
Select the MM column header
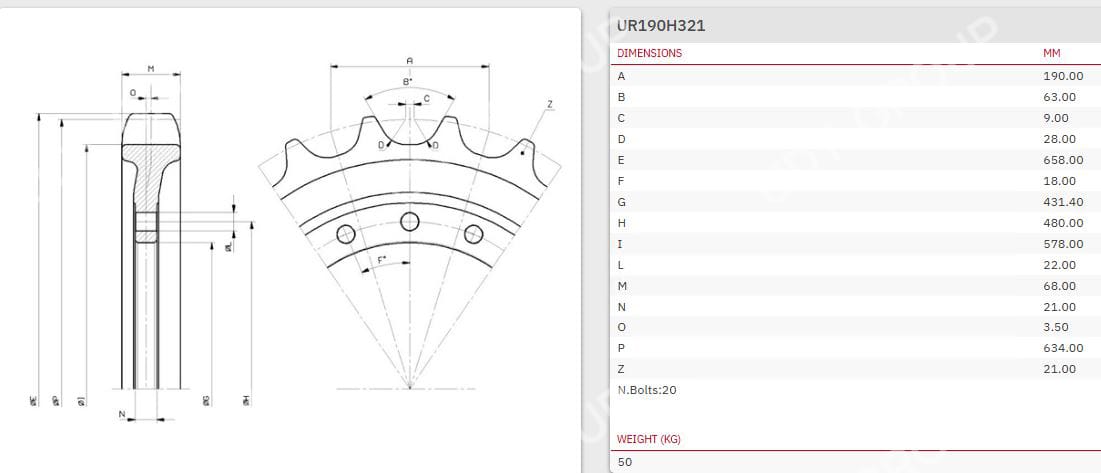tap(1051, 53)
